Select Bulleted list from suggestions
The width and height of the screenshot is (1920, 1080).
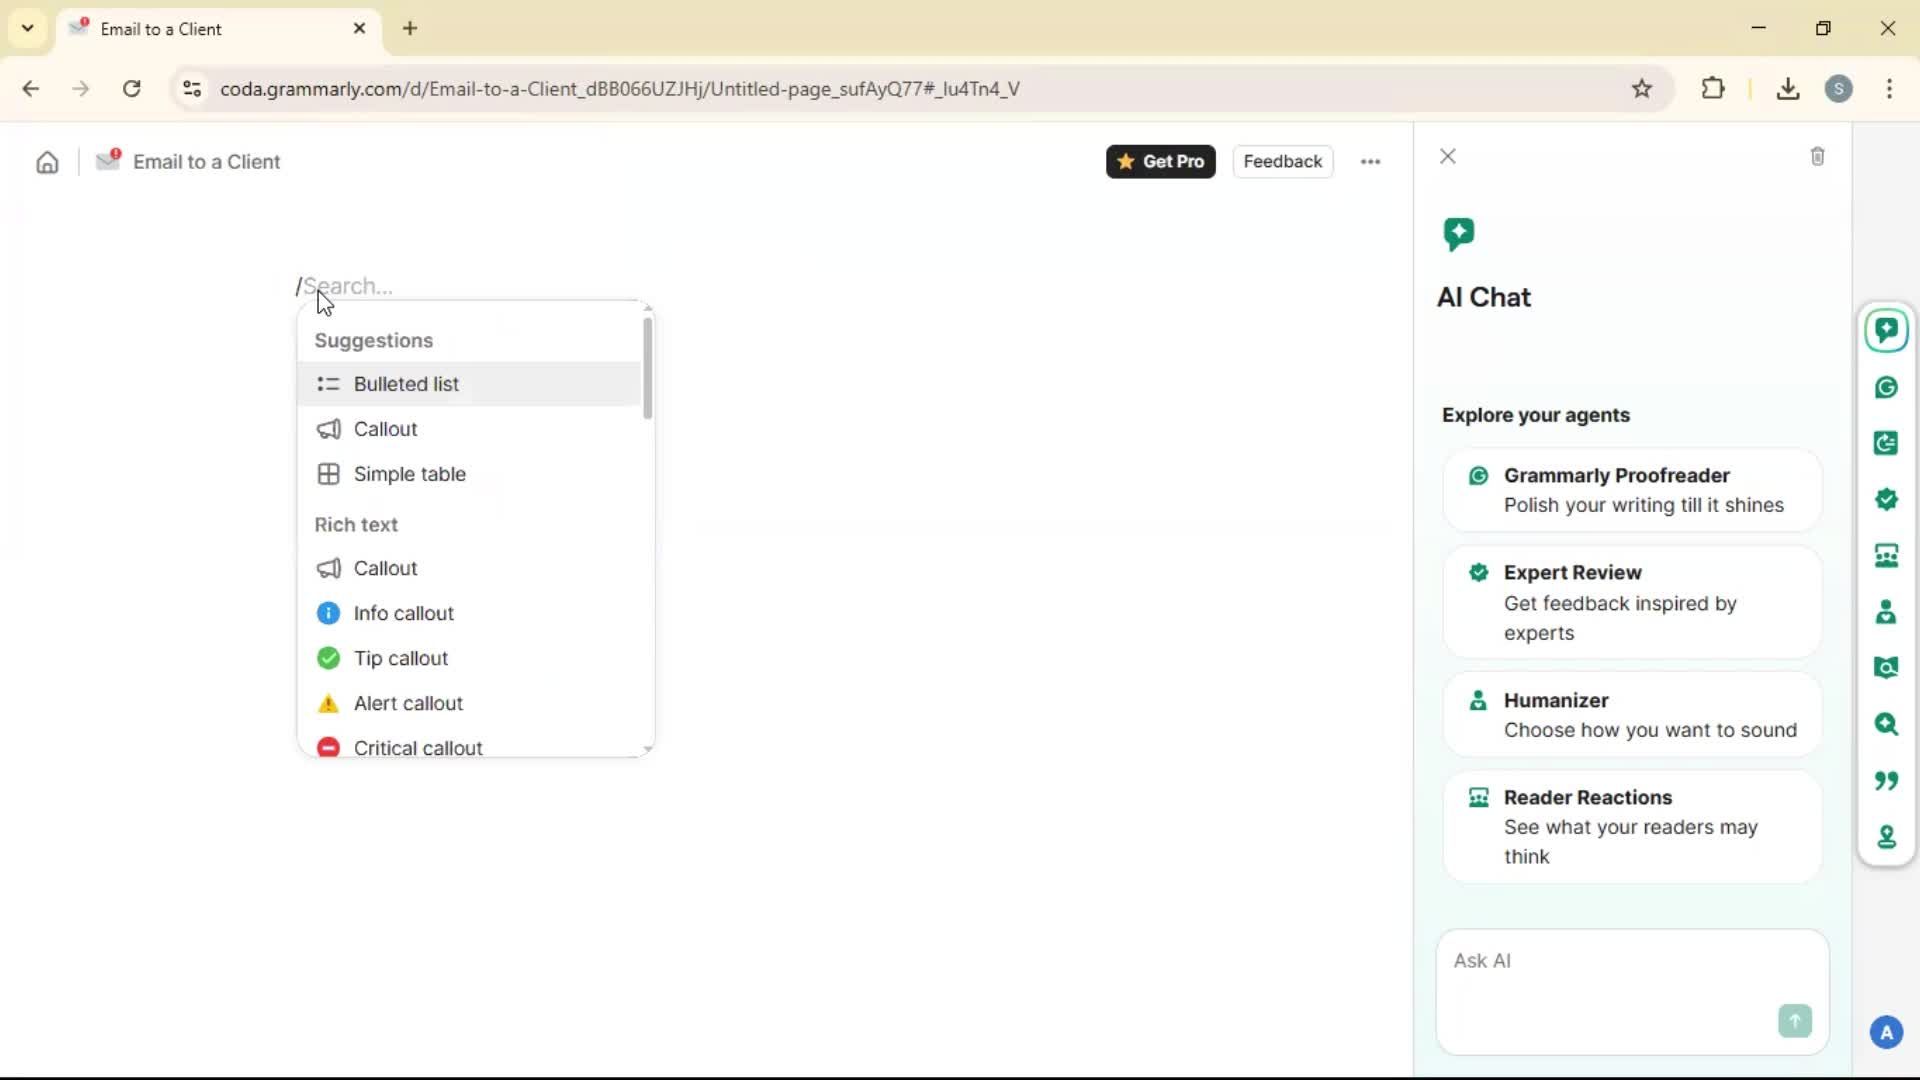click(x=406, y=384)
